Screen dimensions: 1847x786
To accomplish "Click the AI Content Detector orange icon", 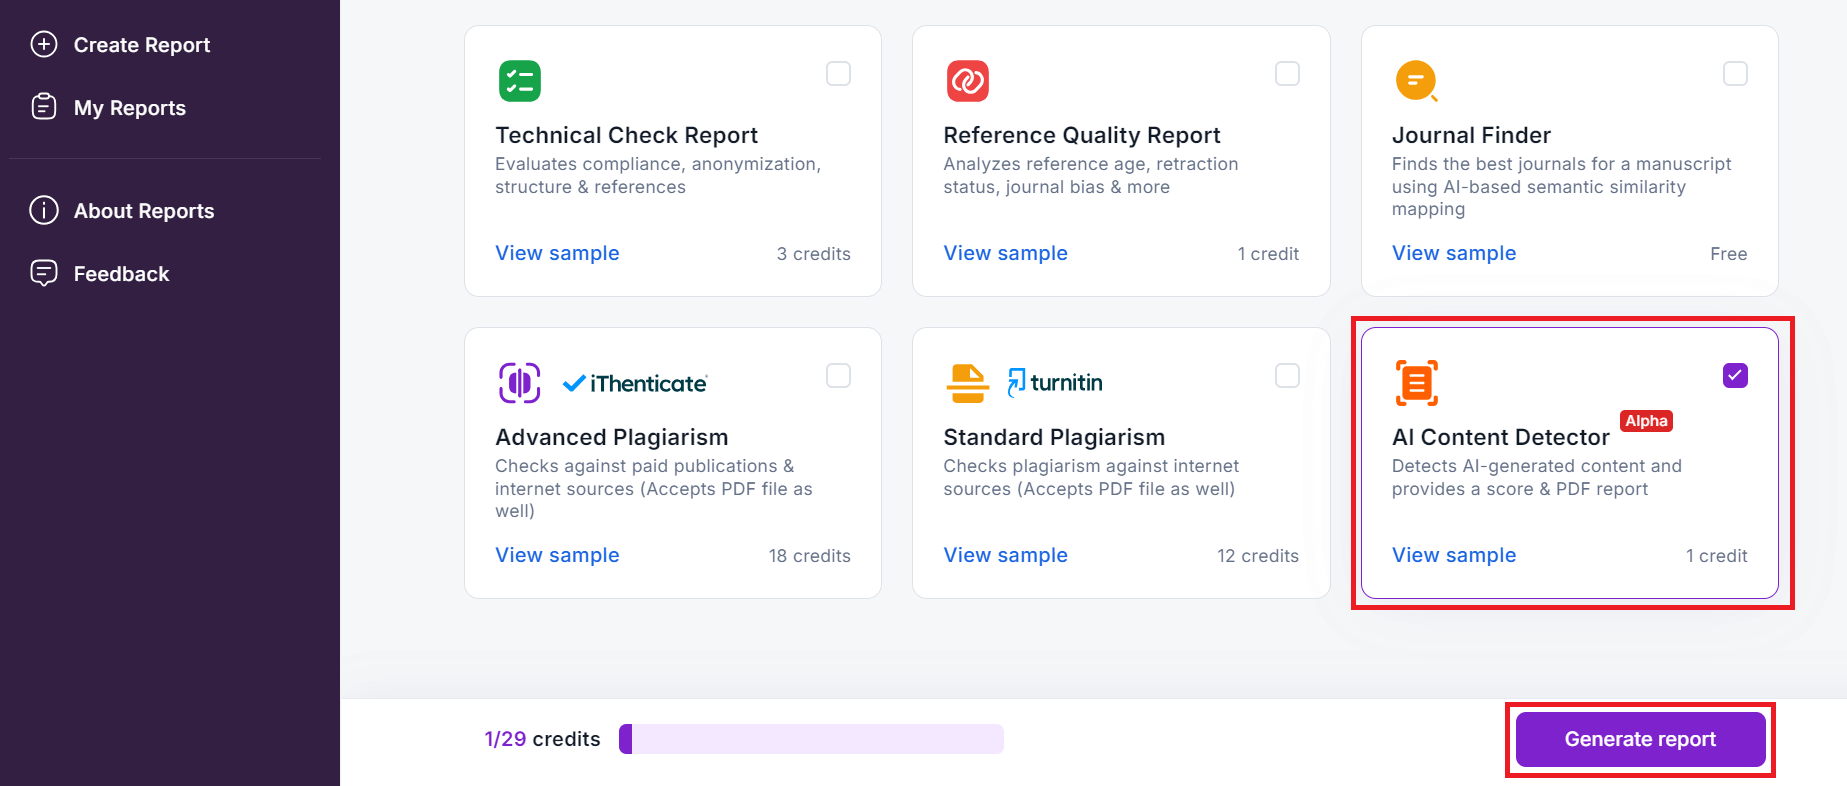I will tap(1417, 383).
